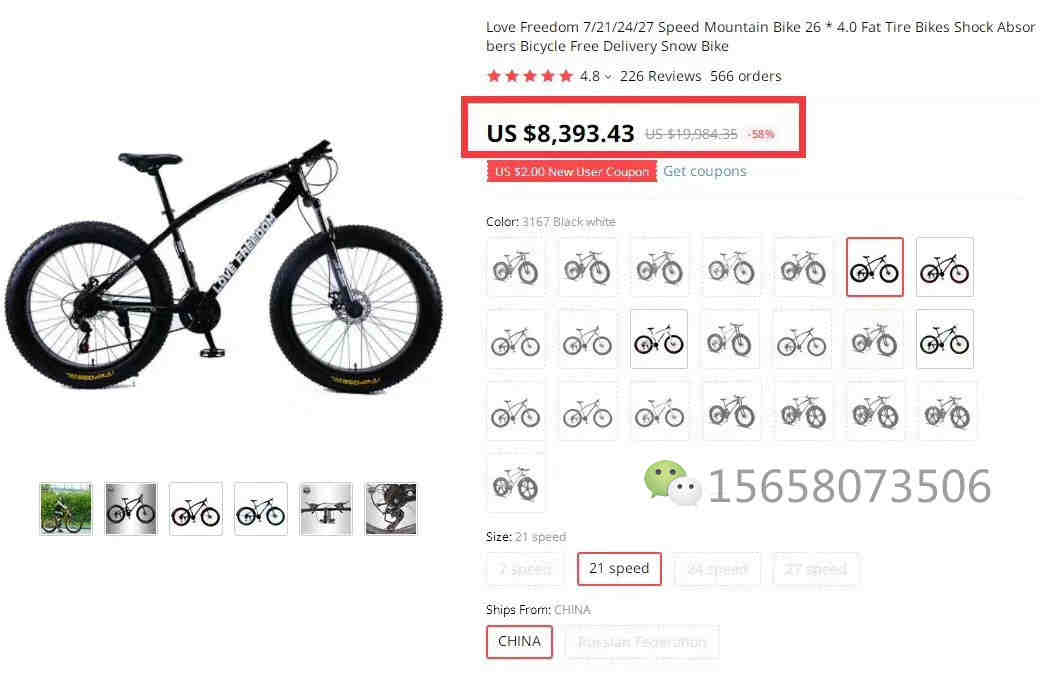1048x676 pixels.
Task: Open the 226 Reviews link
Action: 660,76
